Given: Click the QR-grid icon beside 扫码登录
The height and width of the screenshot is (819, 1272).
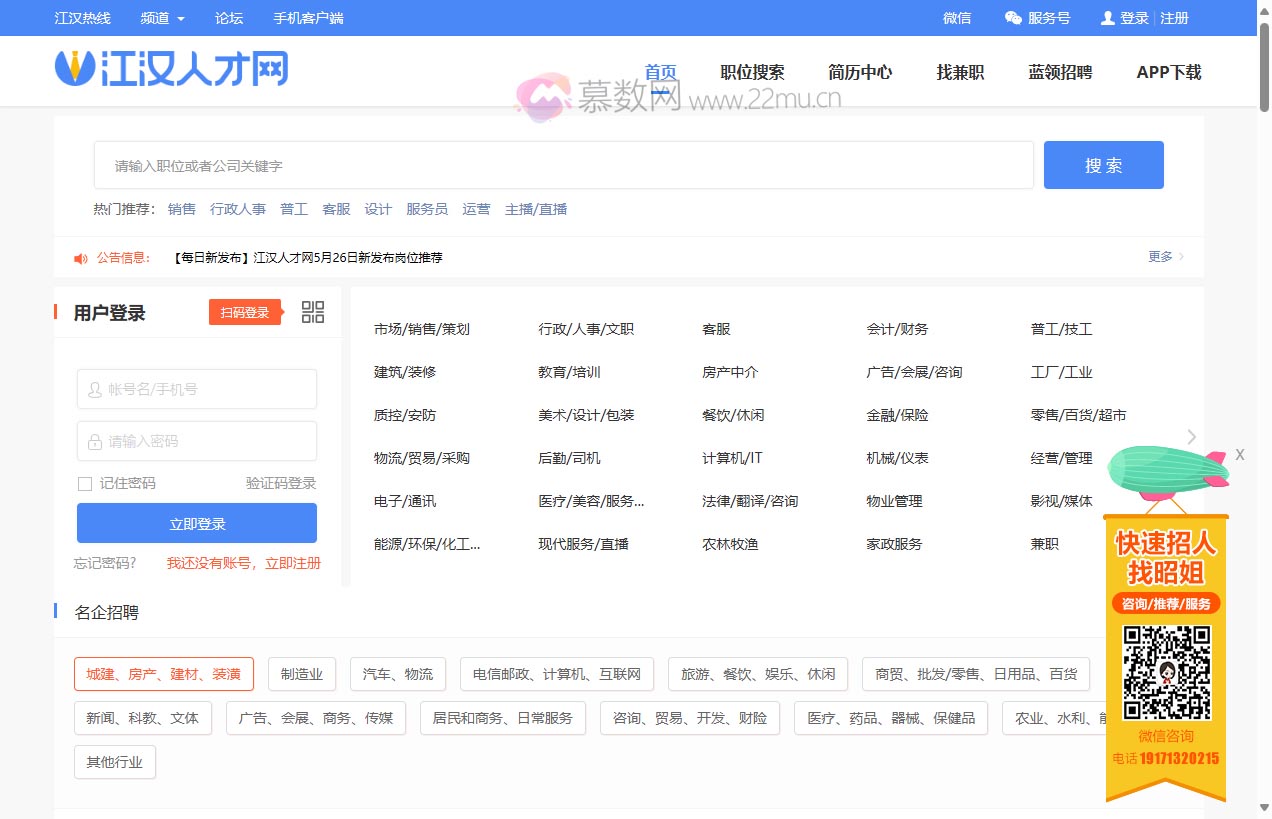Looking at the screenshot, I should pyautogui.click(x=313, y=311).
